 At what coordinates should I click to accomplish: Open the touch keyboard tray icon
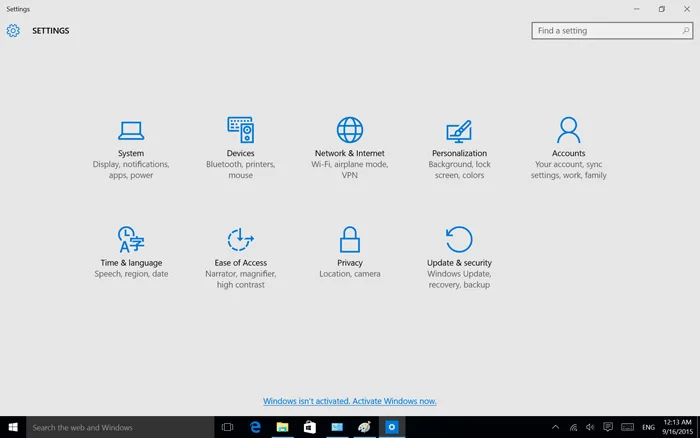coord(627,427)
